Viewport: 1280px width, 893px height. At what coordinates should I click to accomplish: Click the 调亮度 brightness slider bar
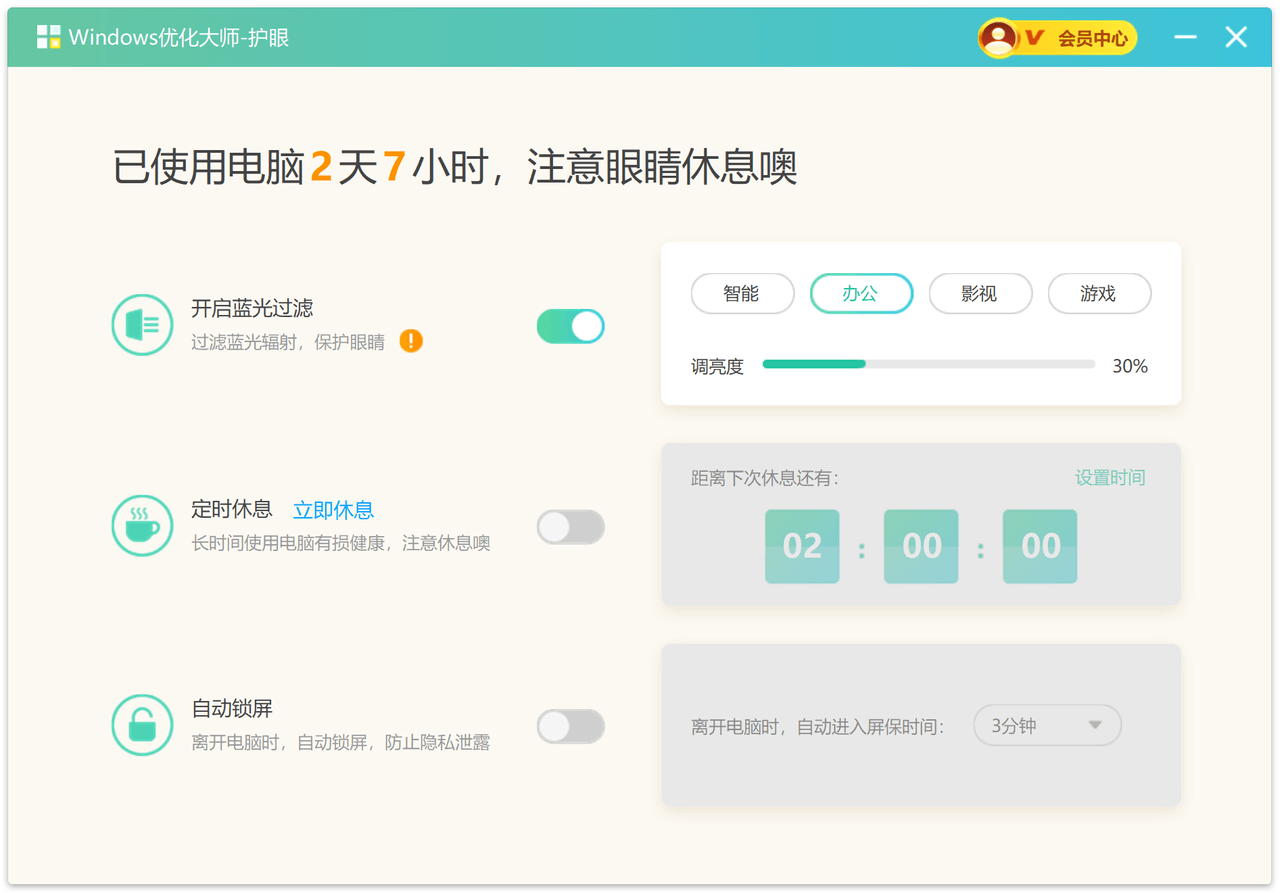coord(928,365)
